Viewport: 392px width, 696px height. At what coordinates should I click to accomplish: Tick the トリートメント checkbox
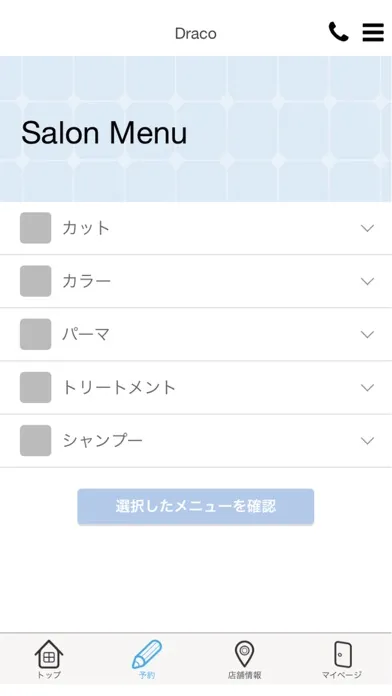[x=36, y=388]
